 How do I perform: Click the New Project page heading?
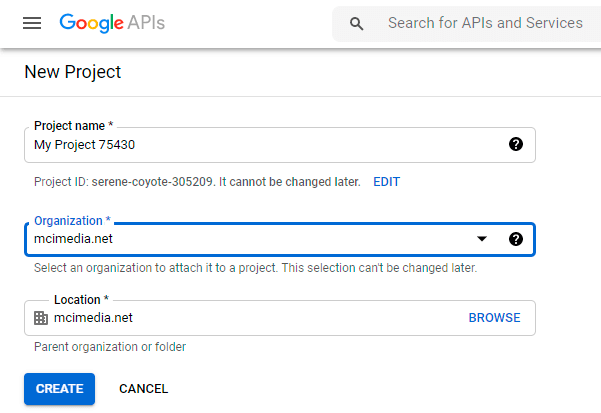[72, 72]
